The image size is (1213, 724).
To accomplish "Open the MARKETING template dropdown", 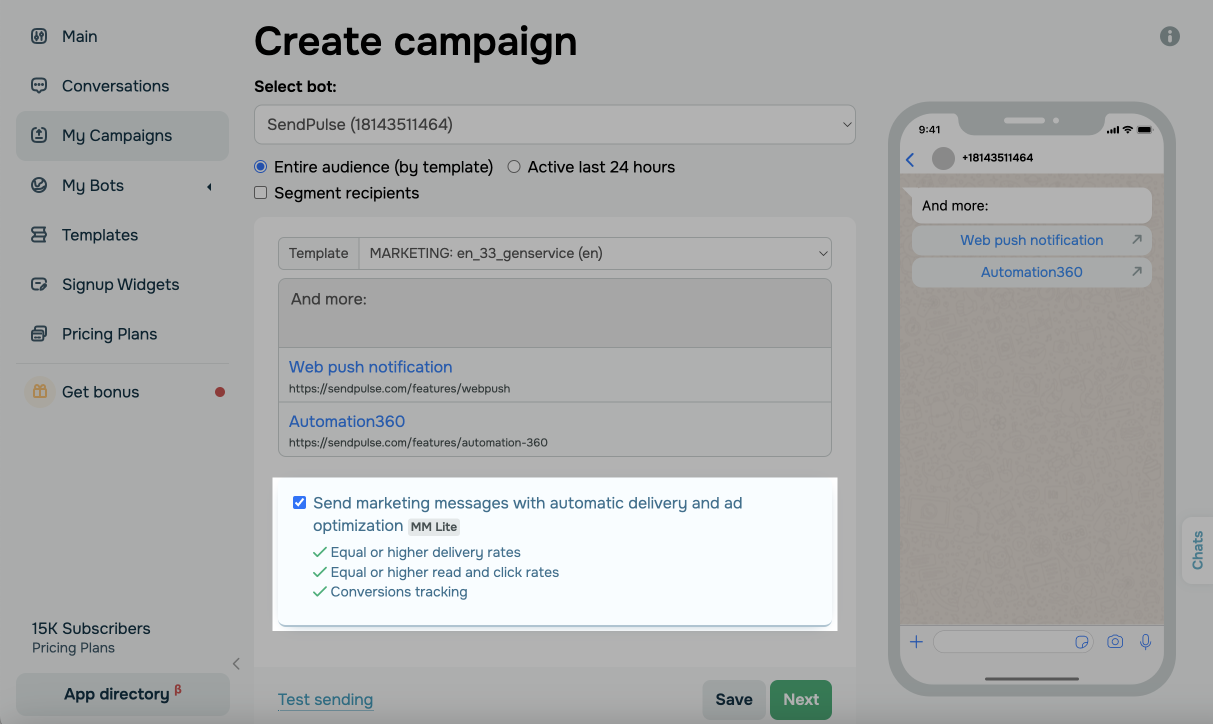I will coord(595,253).
